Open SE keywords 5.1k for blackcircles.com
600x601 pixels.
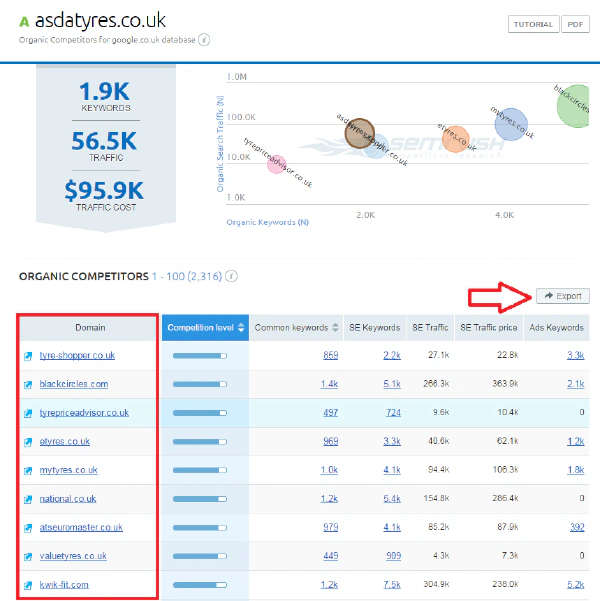pyautogui.click(x=392, y=384)
